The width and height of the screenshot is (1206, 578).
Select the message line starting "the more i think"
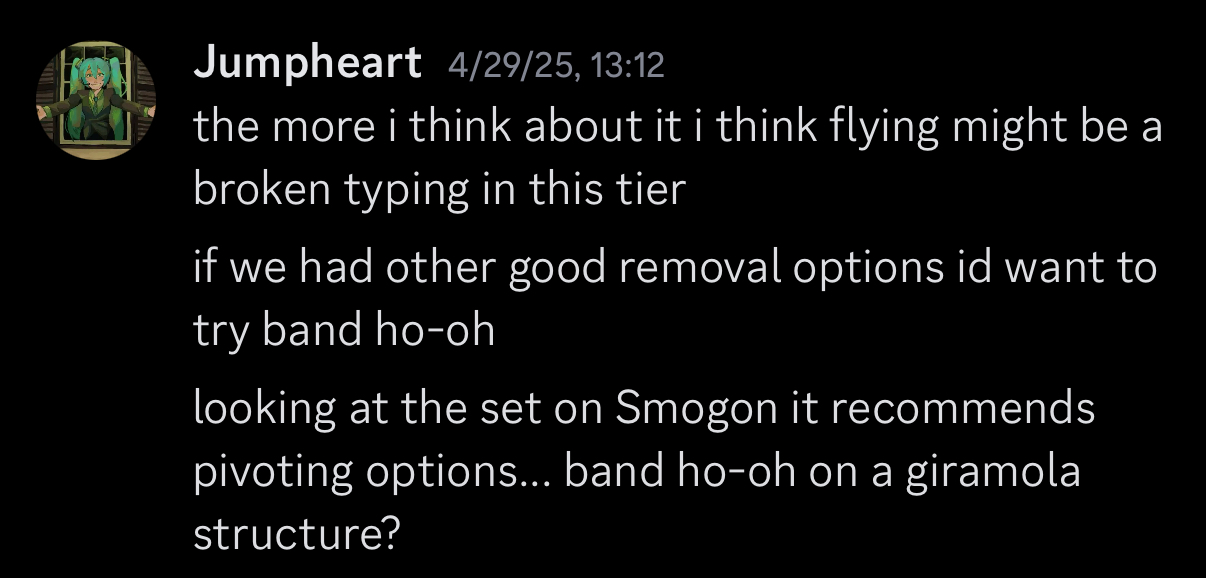678,127
